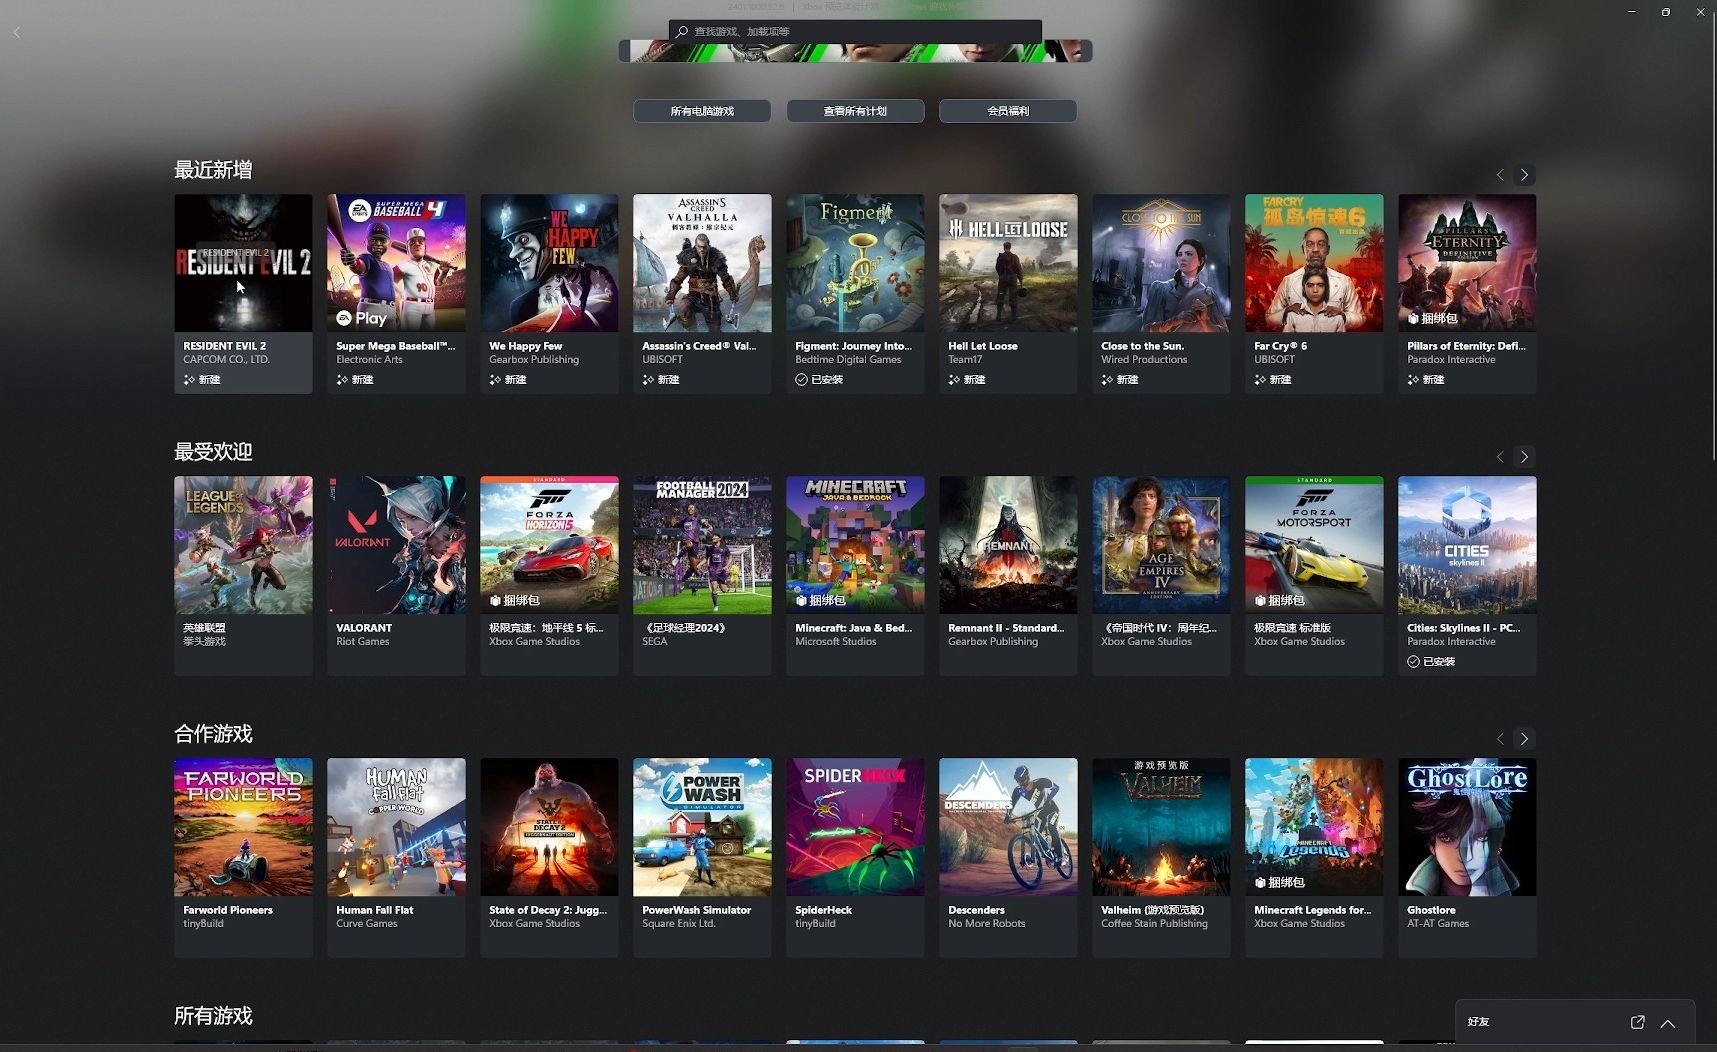Click 新建 icon under RESIDENT EVIL 2
The width and height of the screenshot is (1717, 1052).
pos(189,380)
